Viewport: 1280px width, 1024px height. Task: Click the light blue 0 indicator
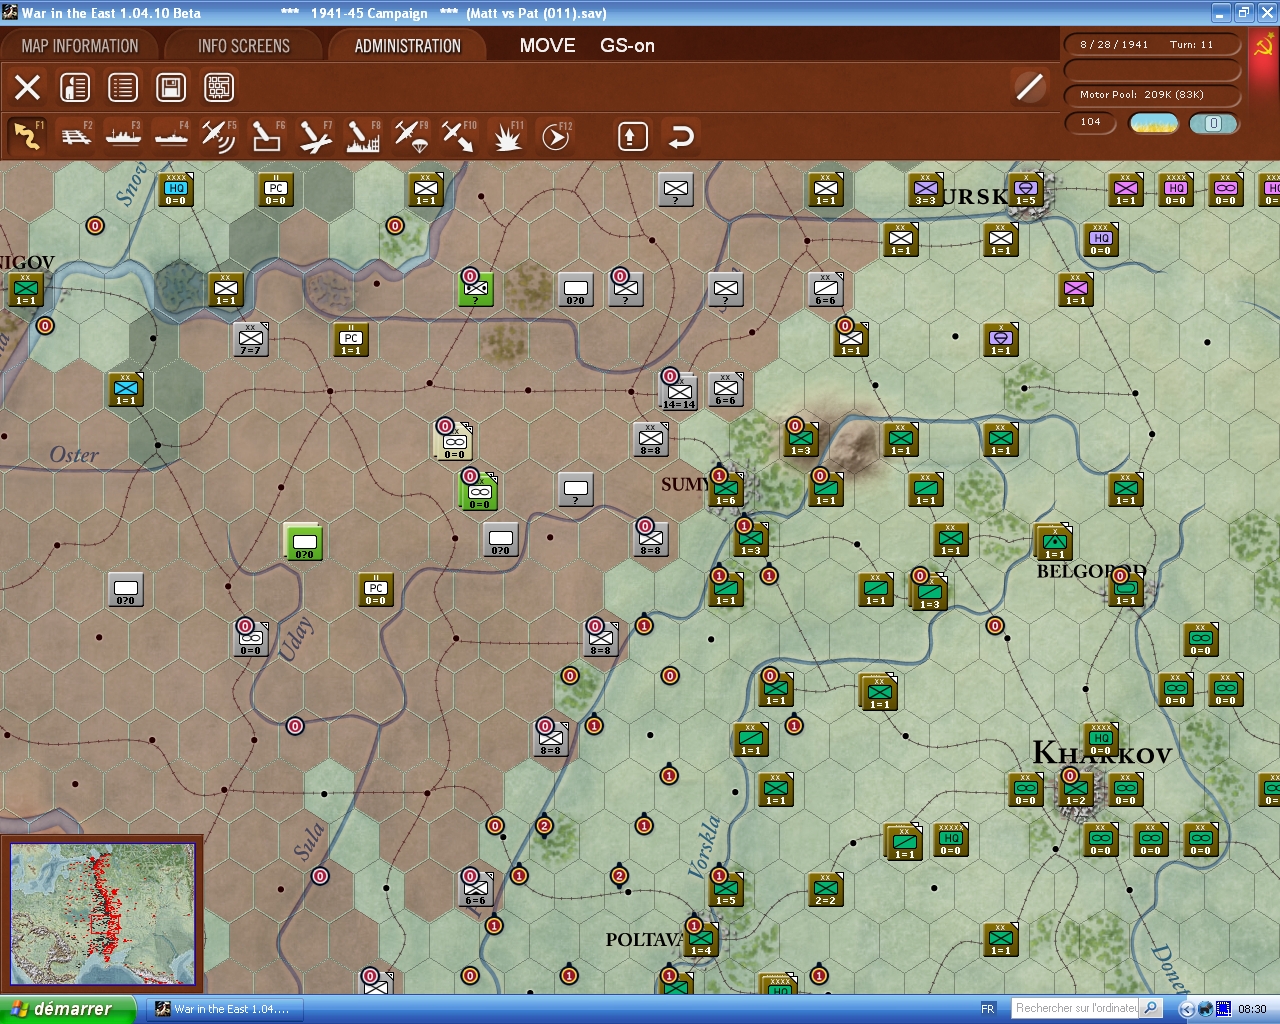[x=1214, y=123]
